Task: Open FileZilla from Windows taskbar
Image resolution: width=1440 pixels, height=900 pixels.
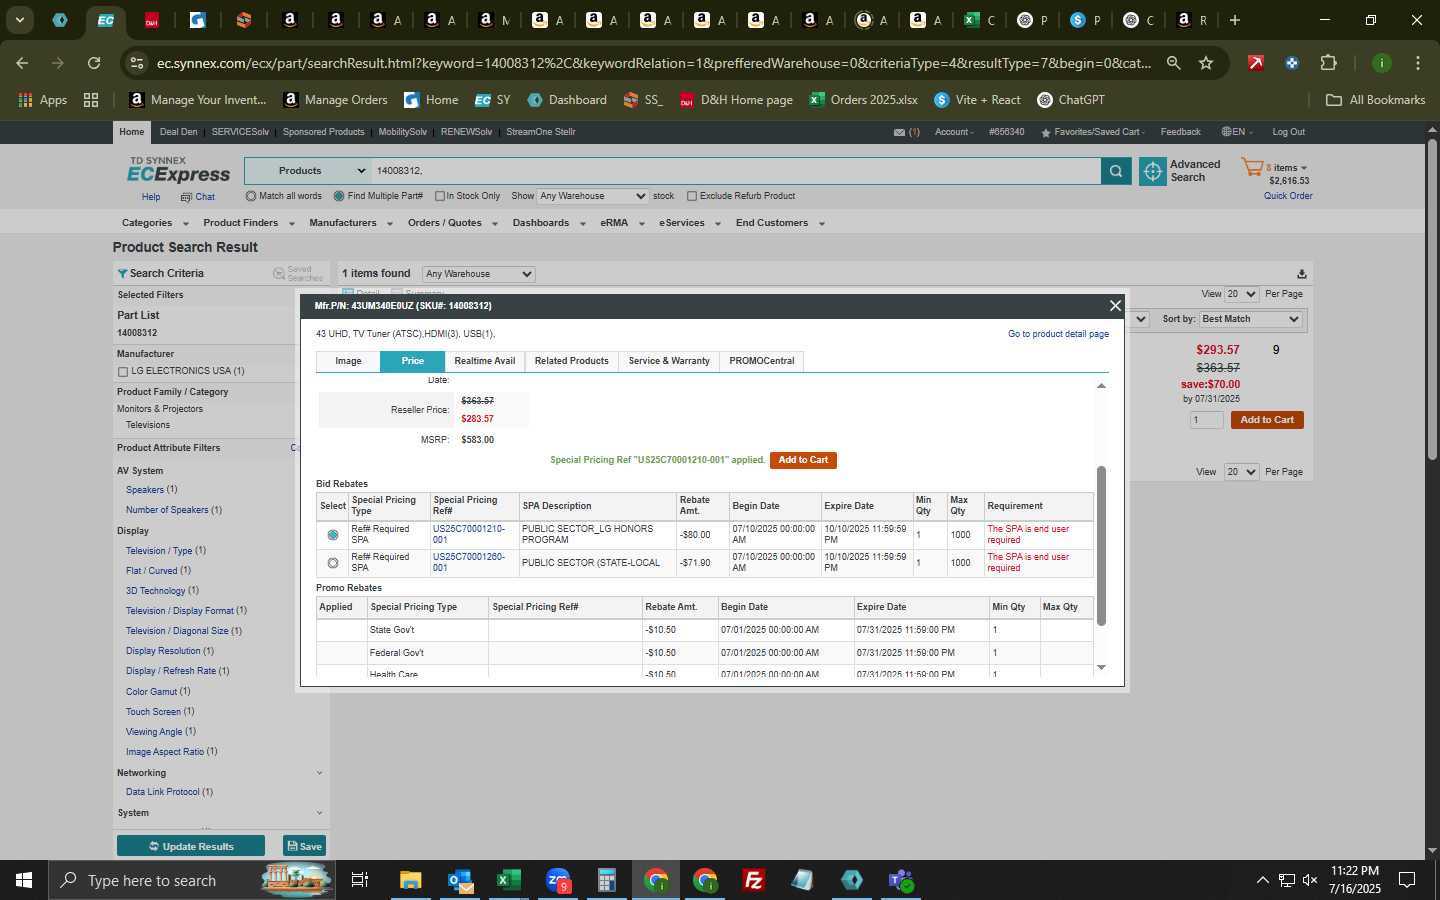Action: click(x=754, y=880)
